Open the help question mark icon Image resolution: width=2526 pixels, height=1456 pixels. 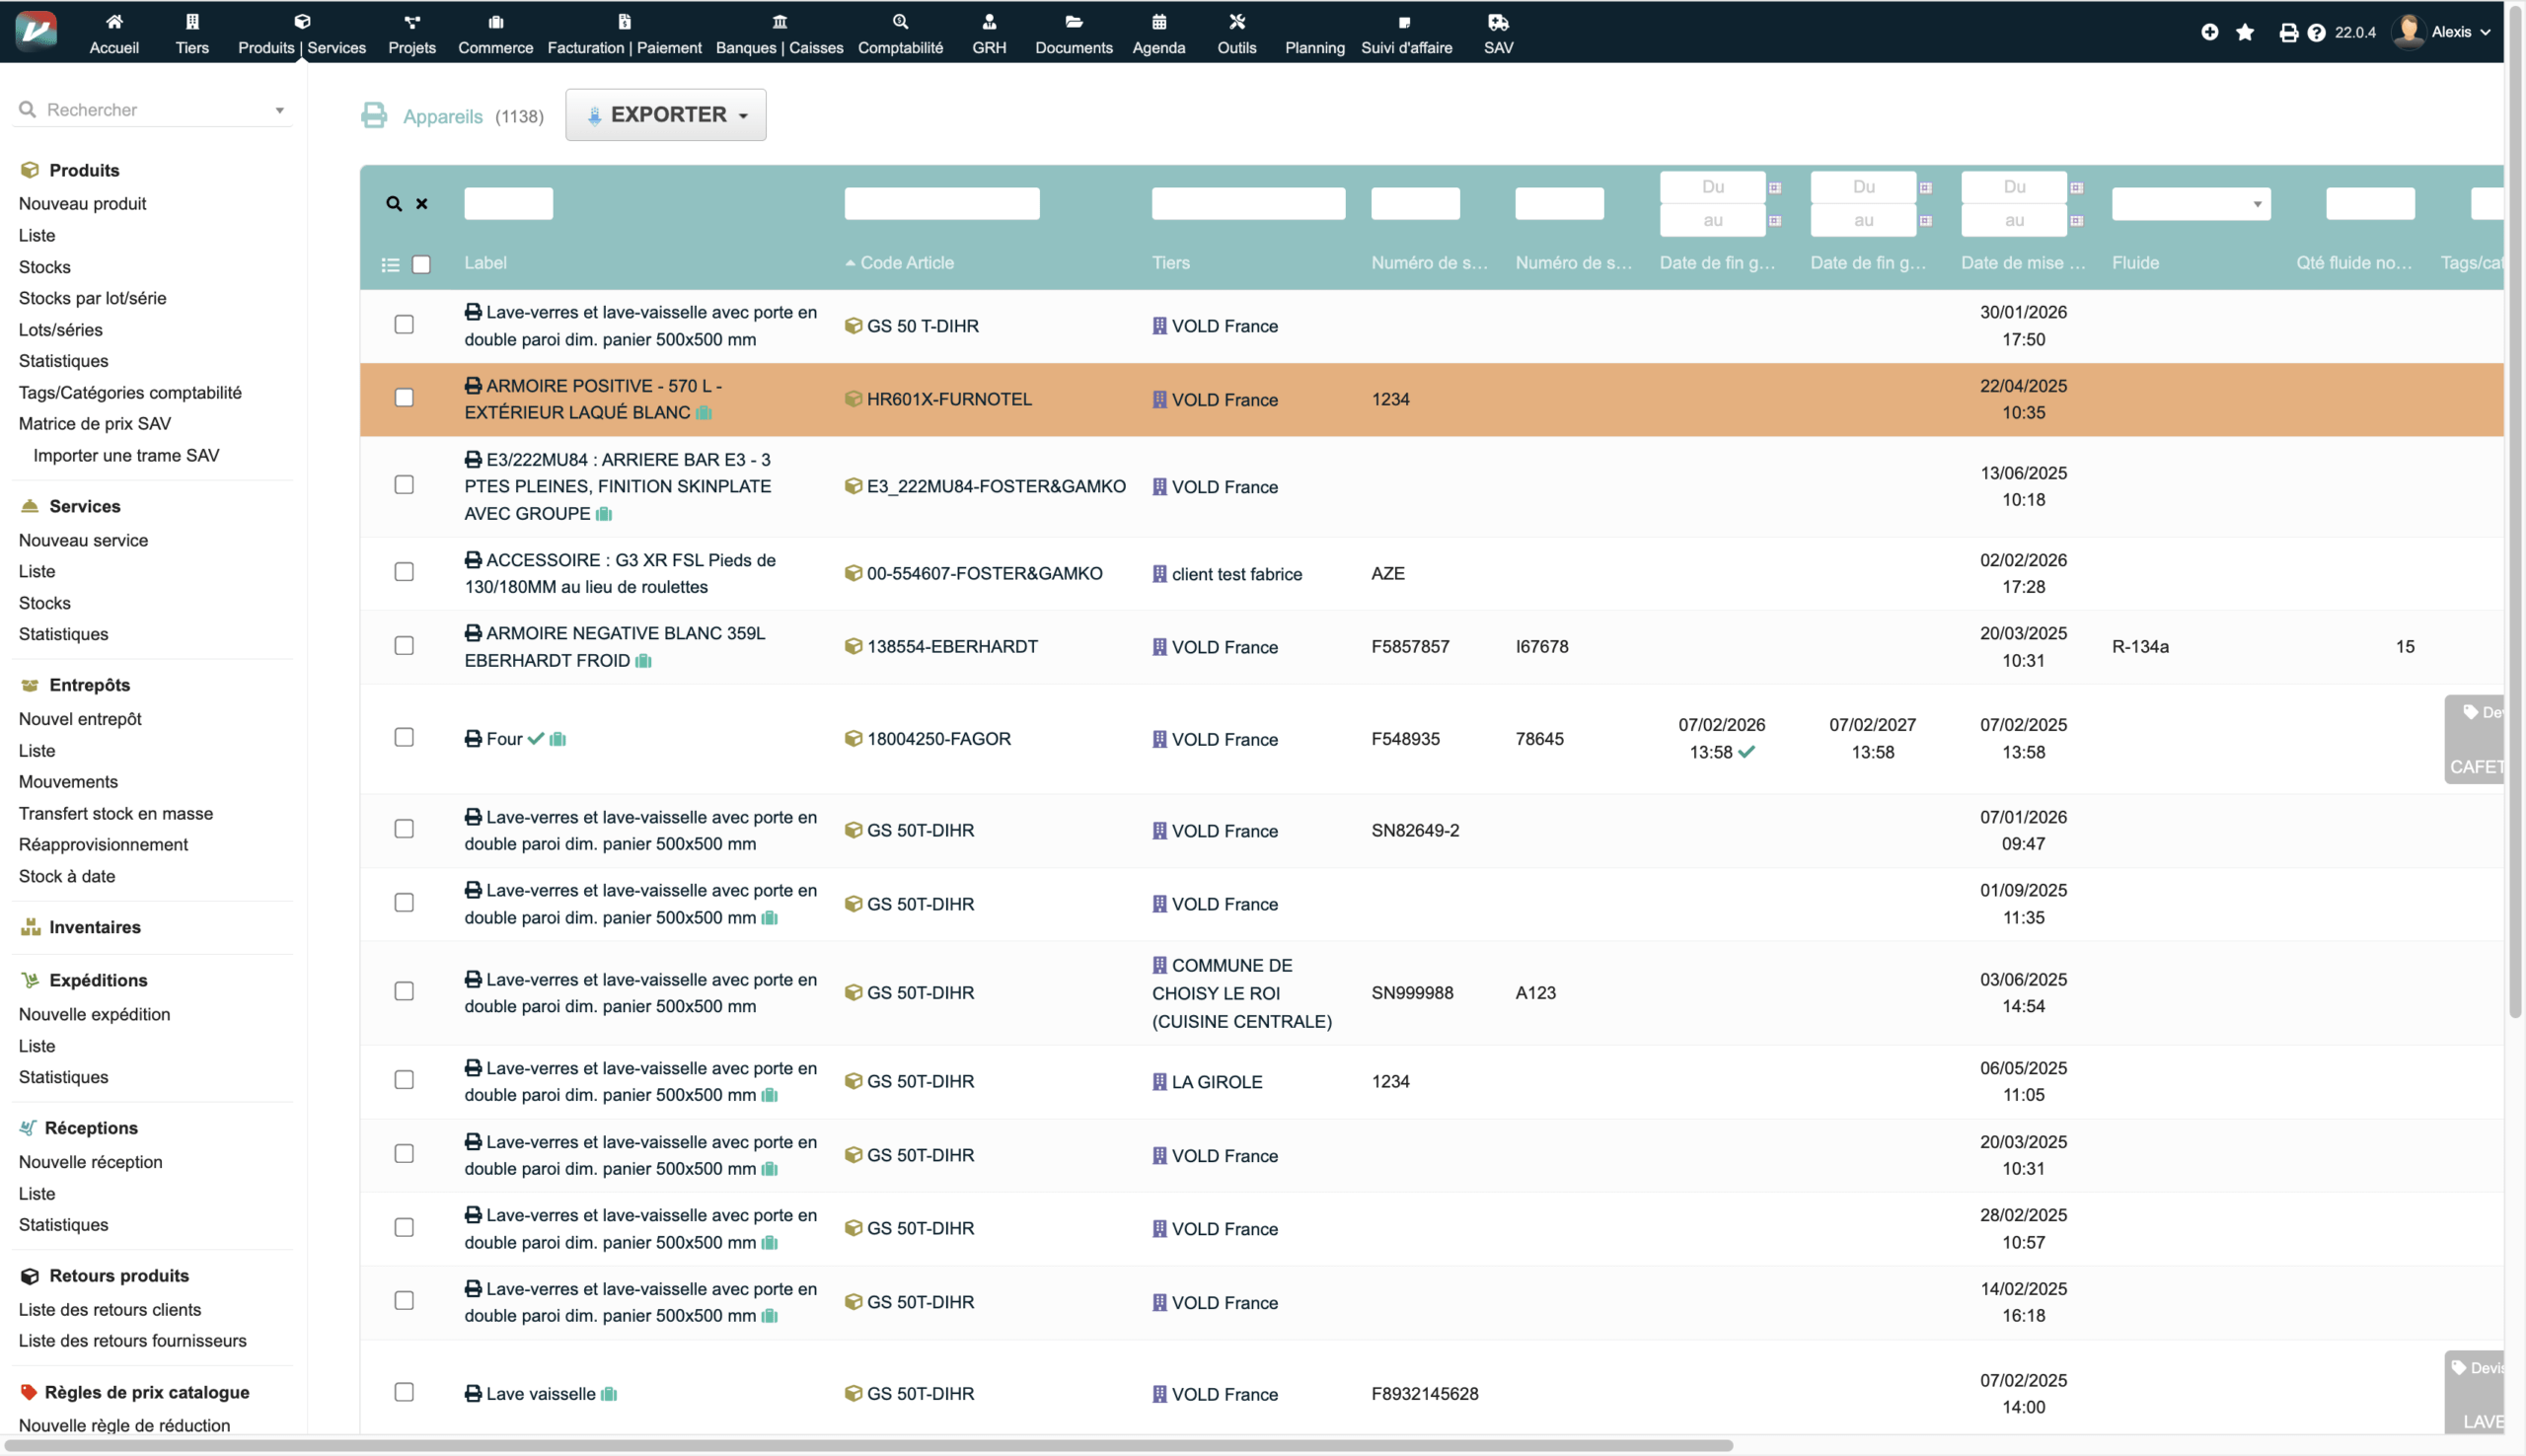(2316, 33)
